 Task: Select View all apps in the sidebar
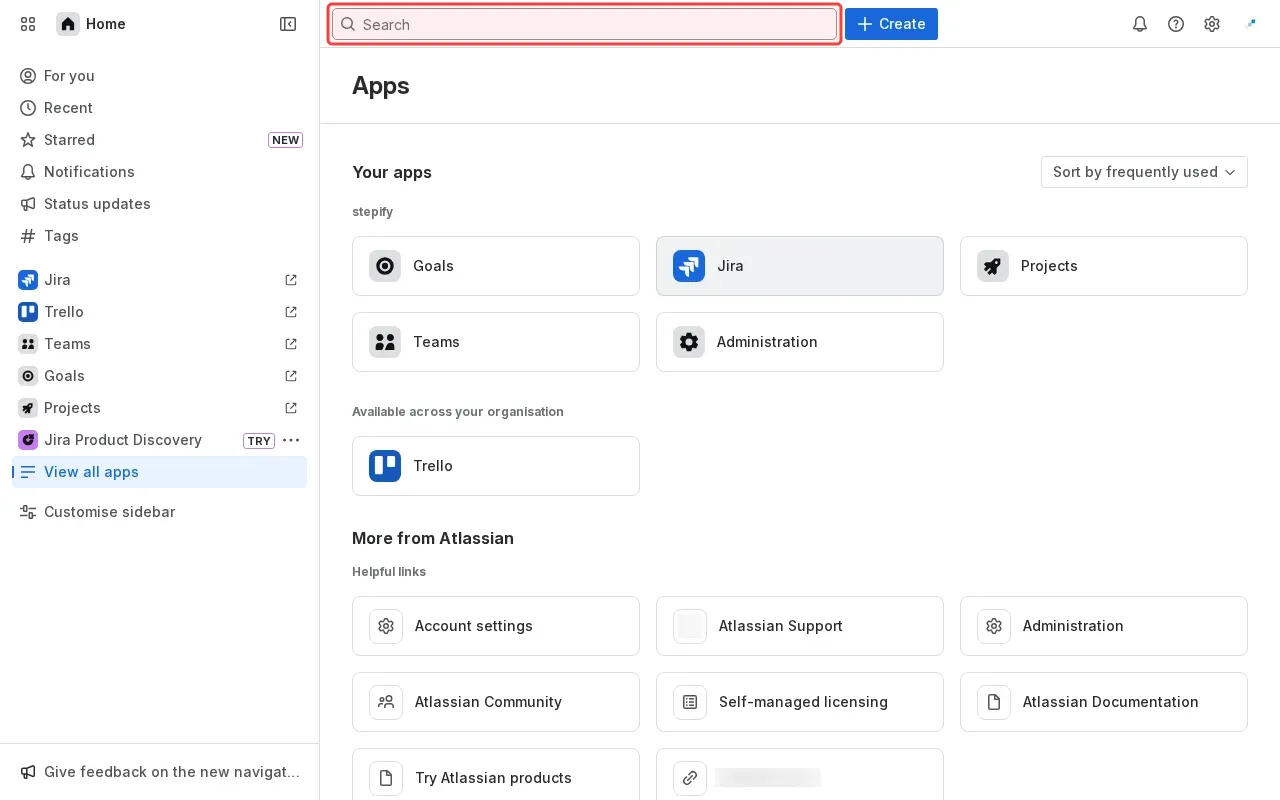click(x=91, y=472)
